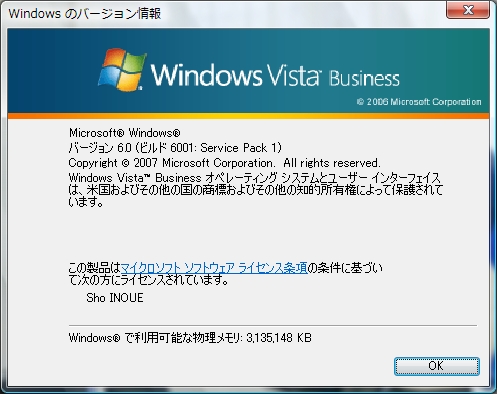Image resolution: width=497 pixels, height=394 pixels.
Task: Click the Windows Vista Business trademark paragraph
Action: pos(256,189)
